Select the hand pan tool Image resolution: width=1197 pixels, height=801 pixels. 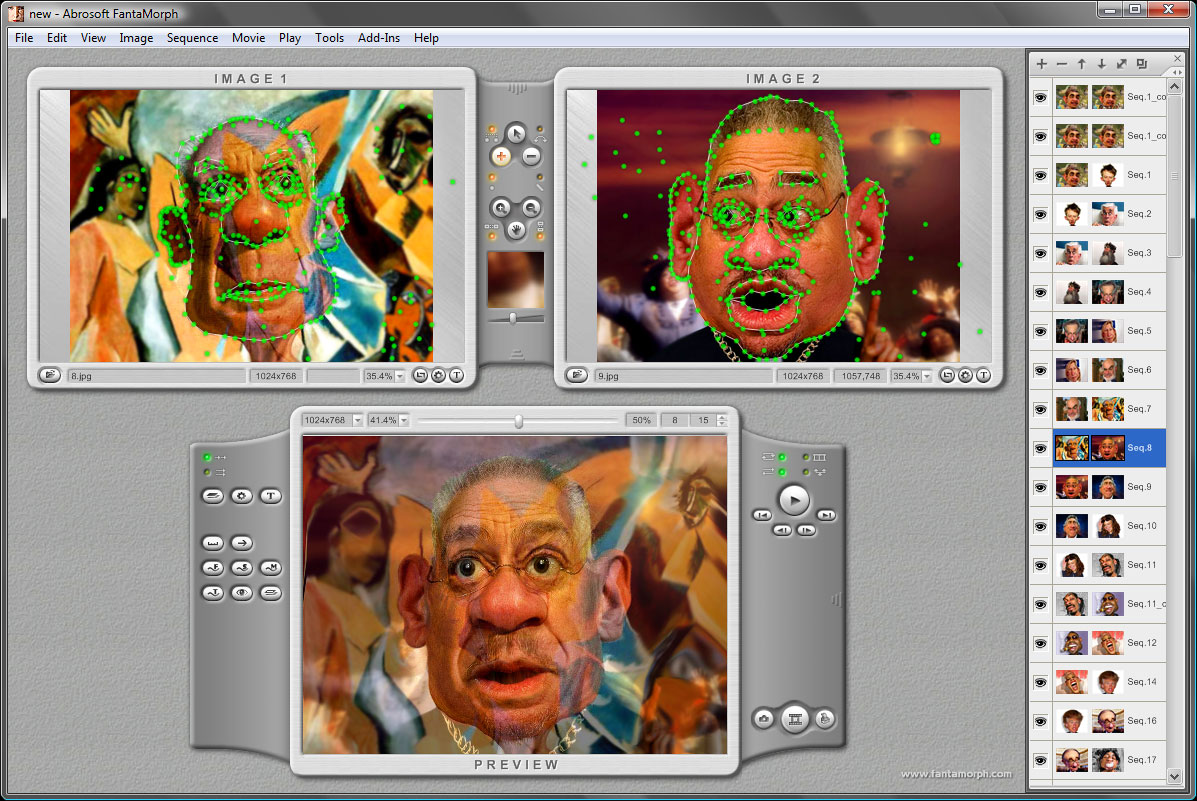pyautogui.click(x=516, y=228)
